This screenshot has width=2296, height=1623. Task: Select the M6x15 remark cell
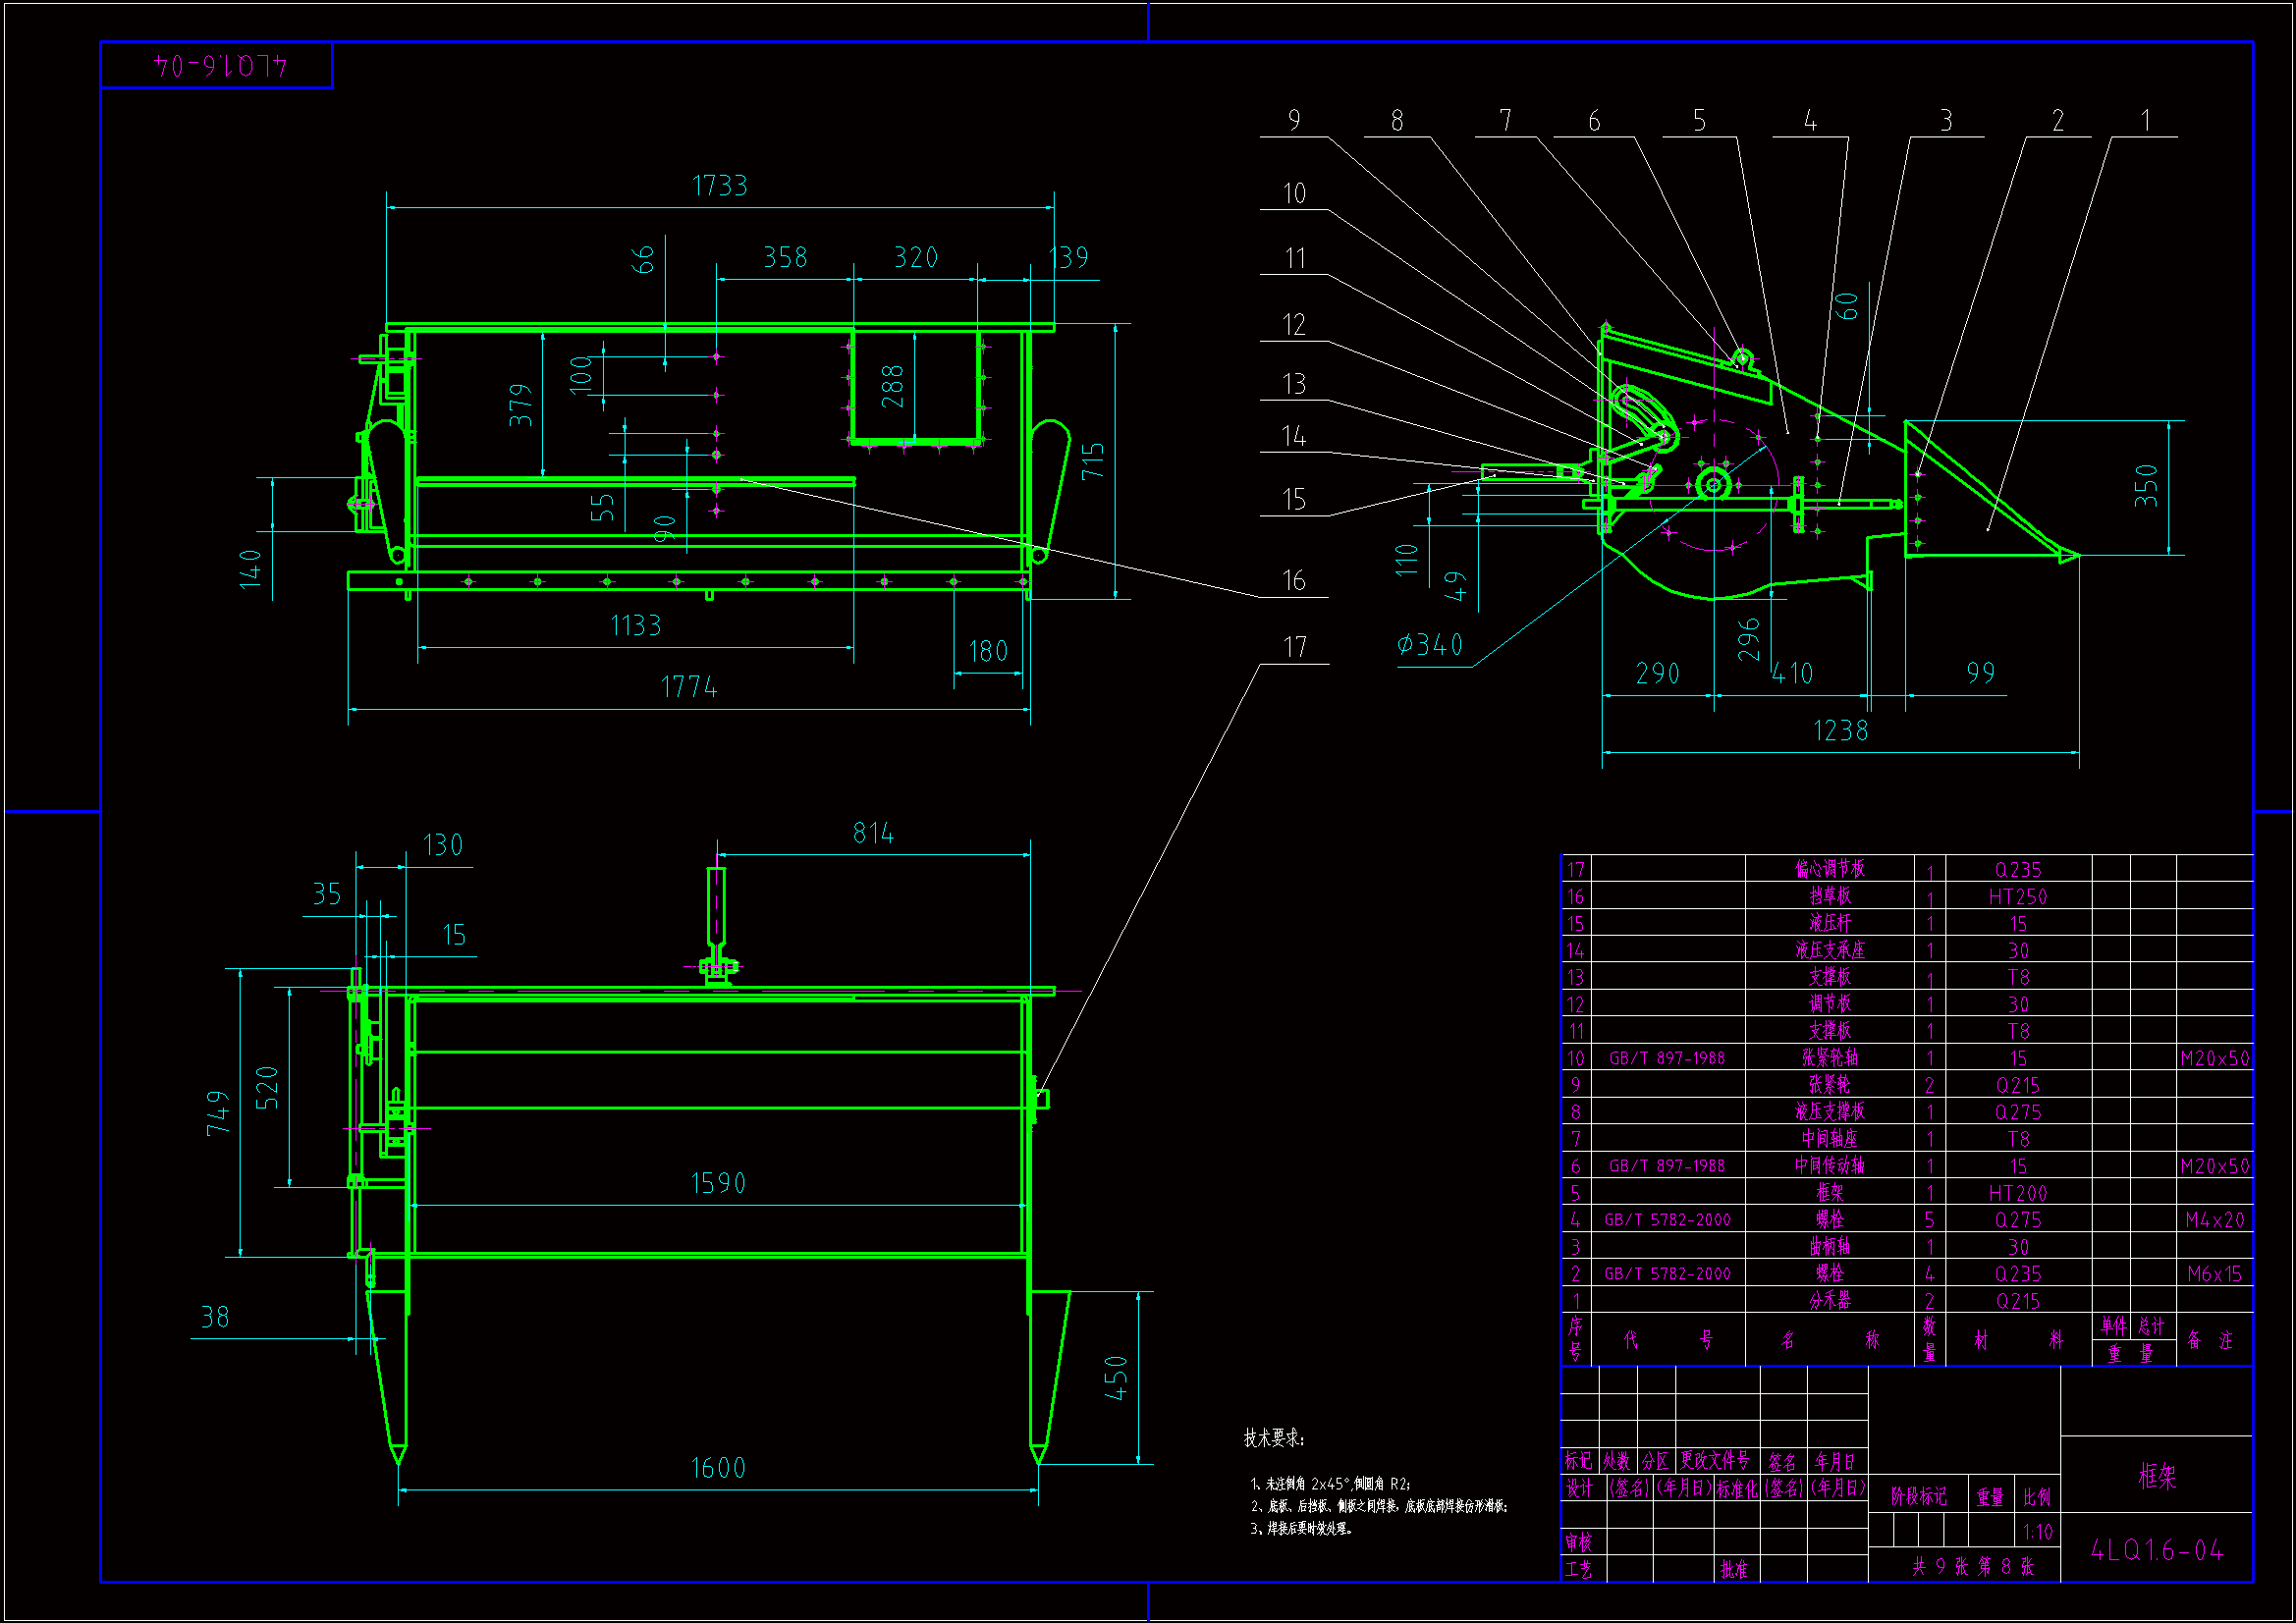pyautogui.click(x=2214, y=1274)
